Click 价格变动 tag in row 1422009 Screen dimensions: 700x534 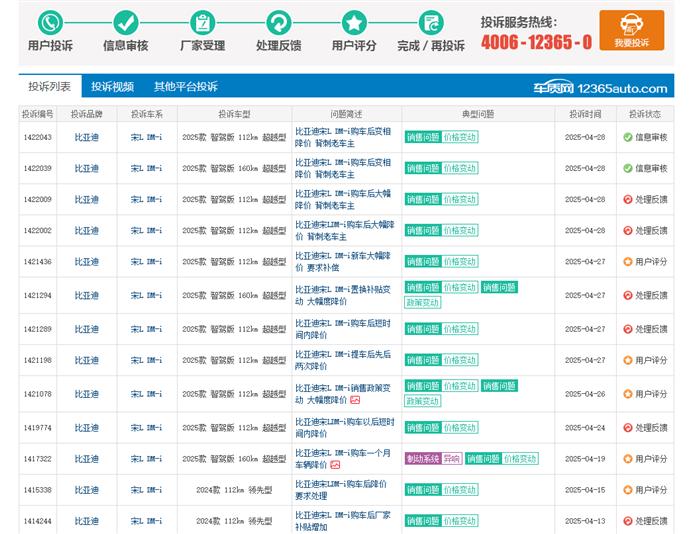click(460, 199)
